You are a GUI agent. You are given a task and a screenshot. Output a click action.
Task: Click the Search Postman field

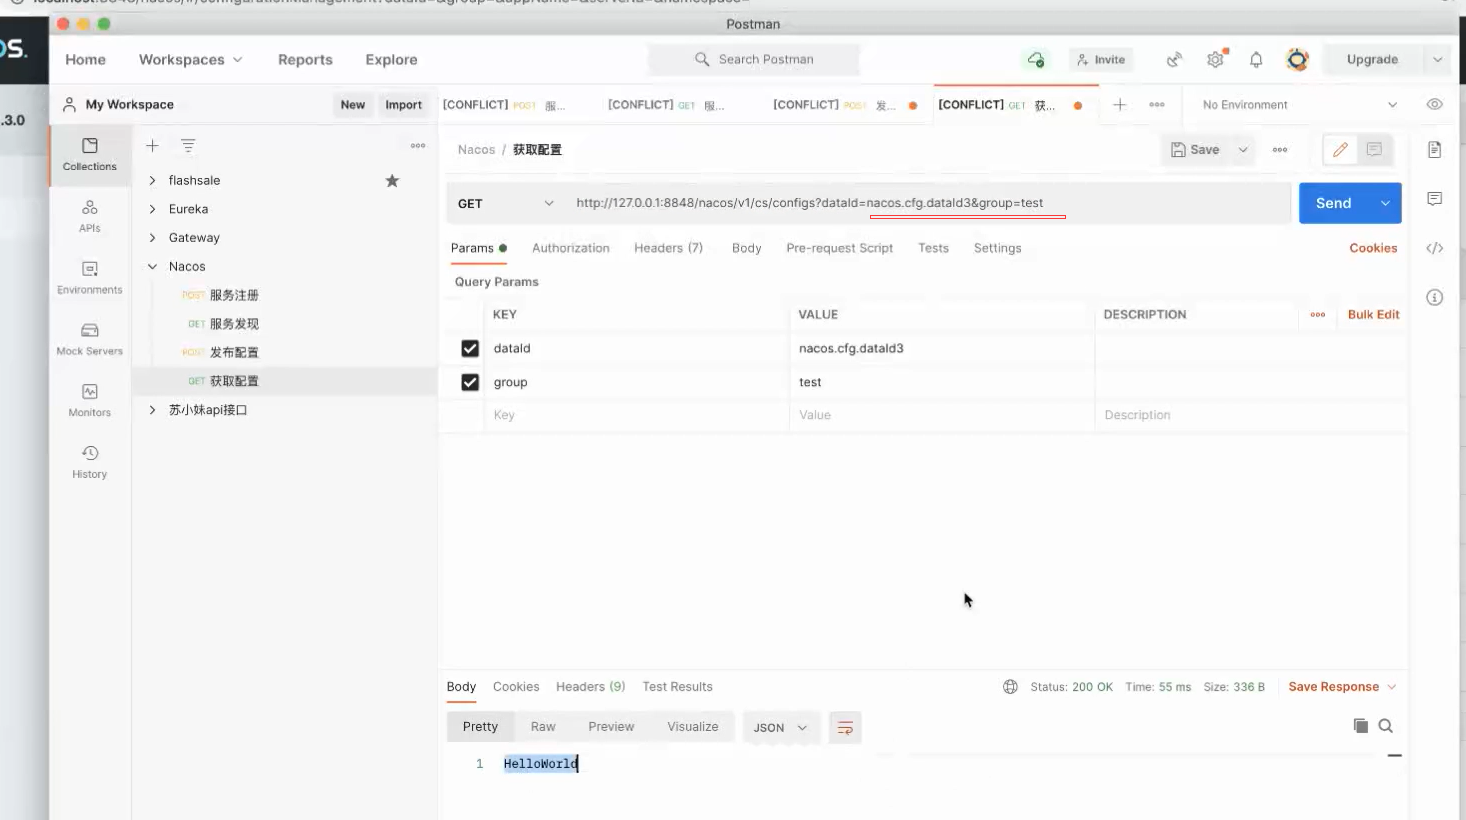[x=754, y=60]
